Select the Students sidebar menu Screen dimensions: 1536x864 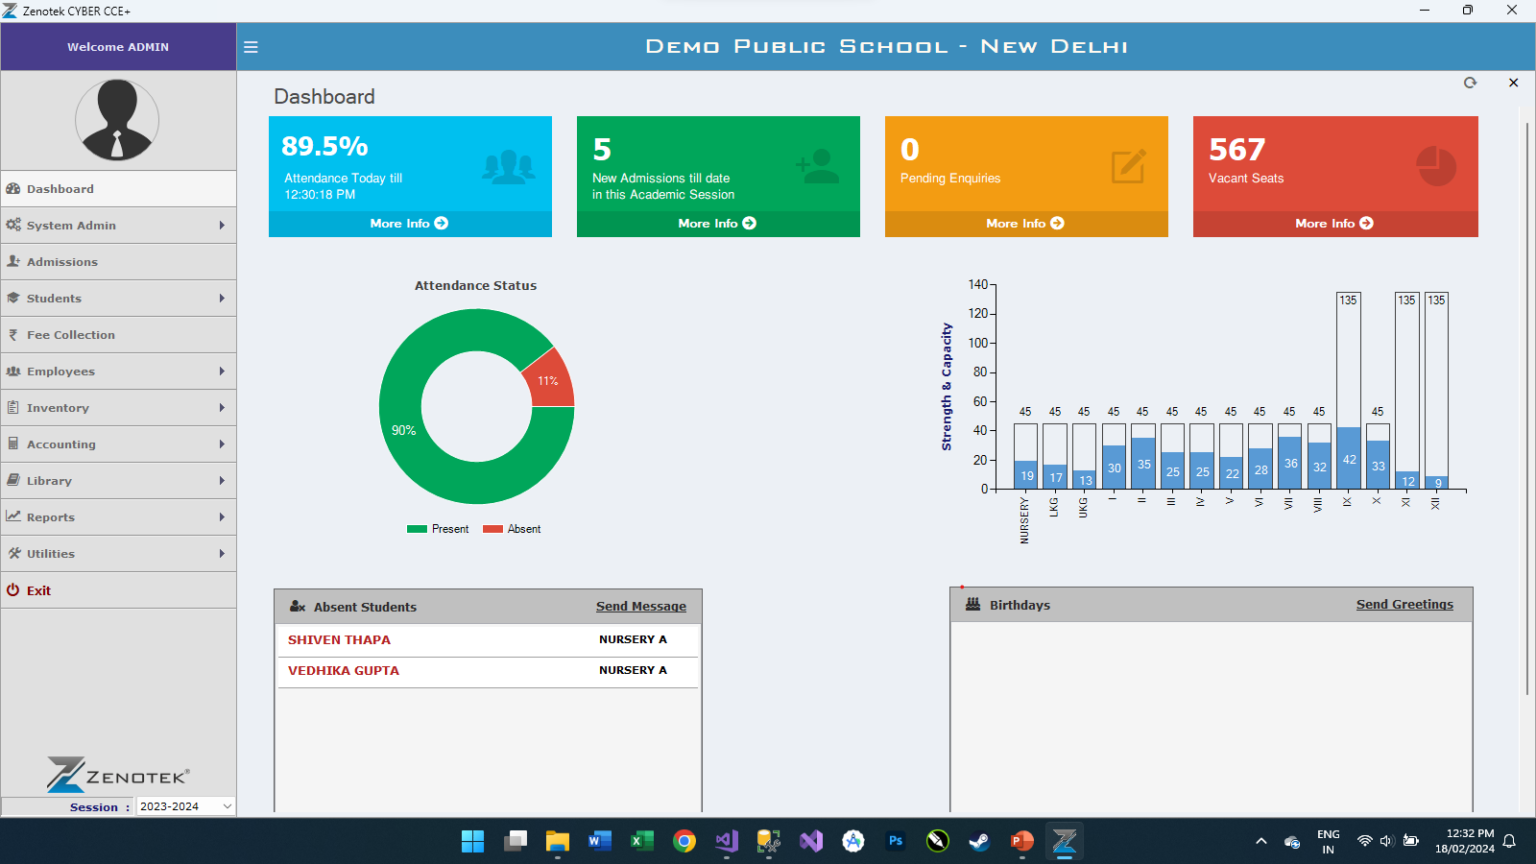point(118,299)
